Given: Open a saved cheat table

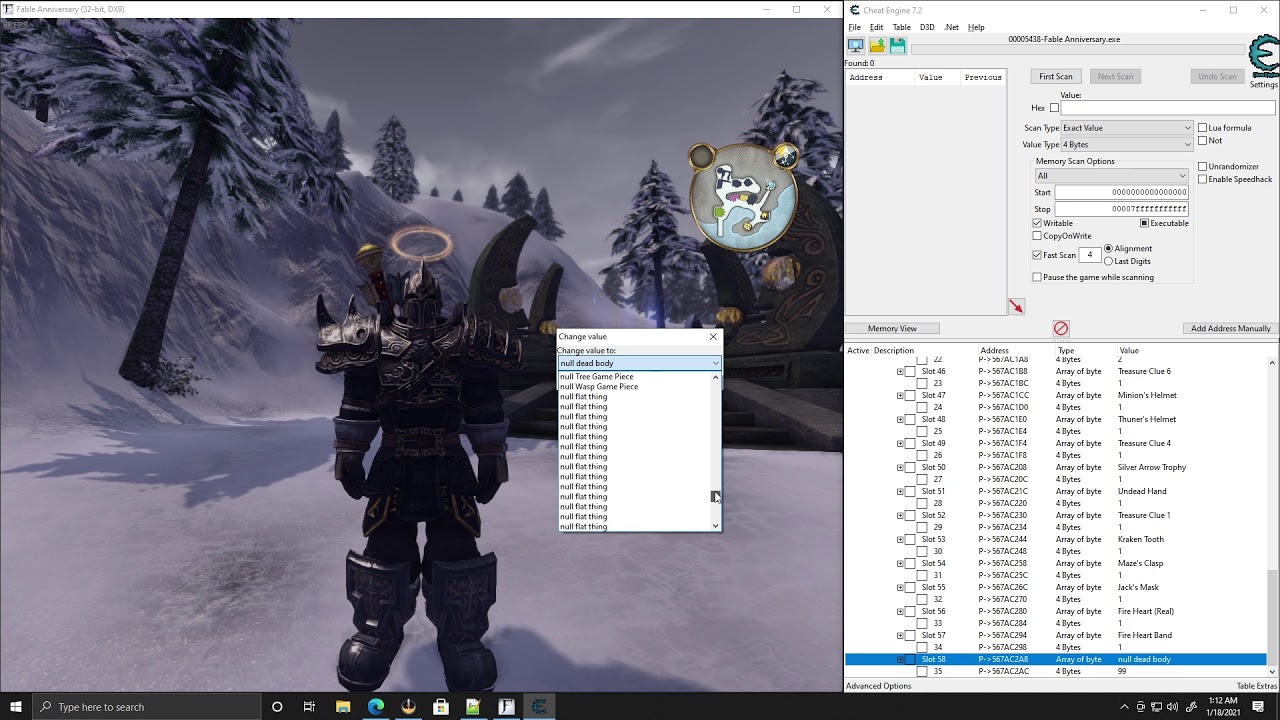Looking at the screenshot, I should pyautogui.click(x=877, y=45).
